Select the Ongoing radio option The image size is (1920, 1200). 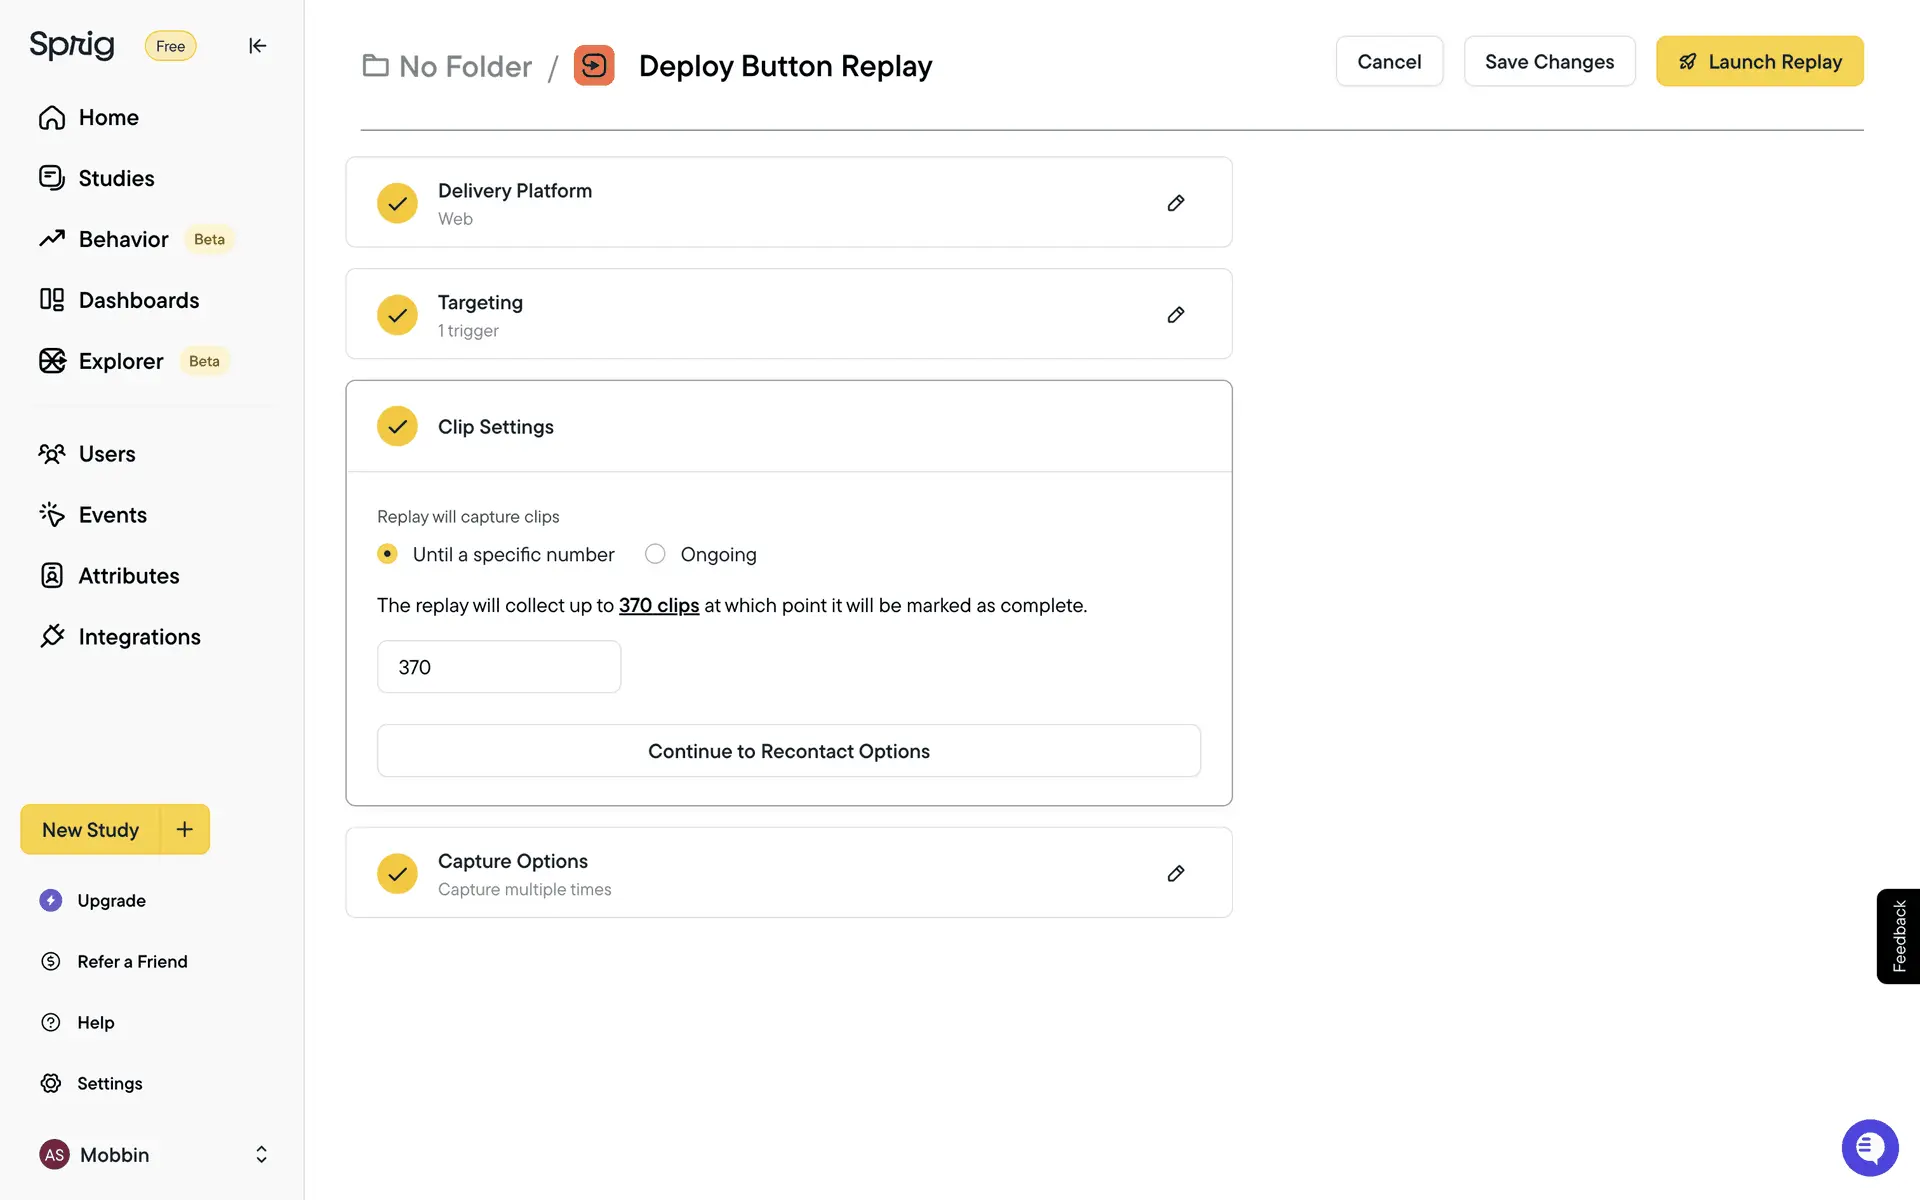tap(655, 554)
